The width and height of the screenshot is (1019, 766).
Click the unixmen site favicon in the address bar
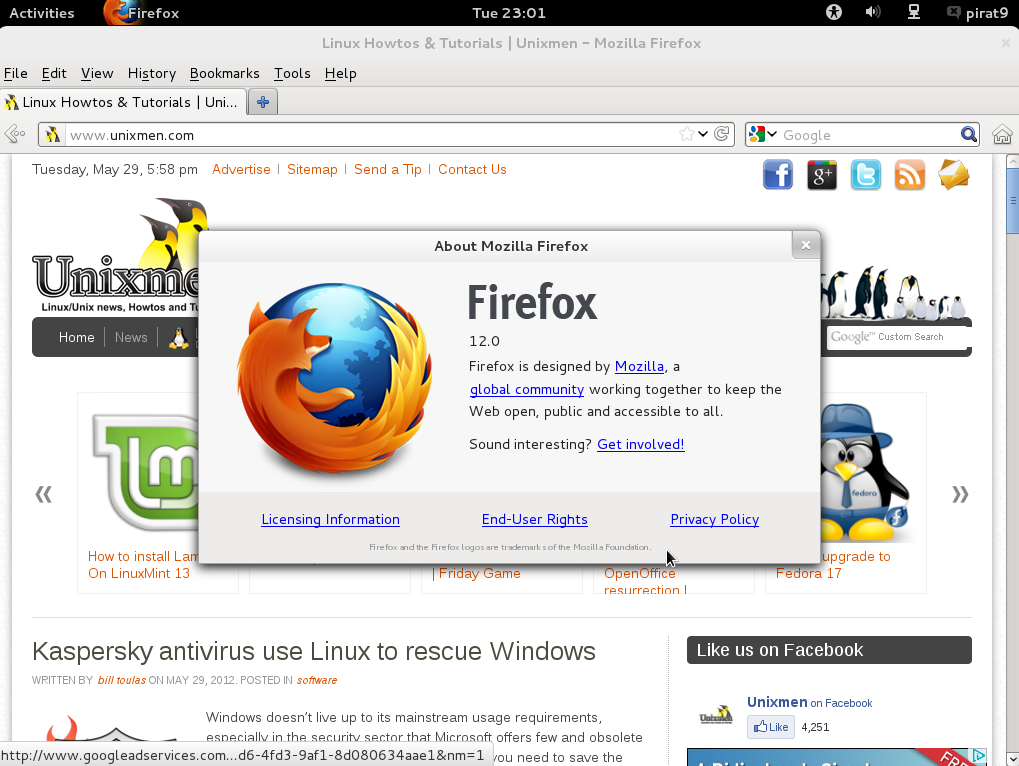pos(52,134)
